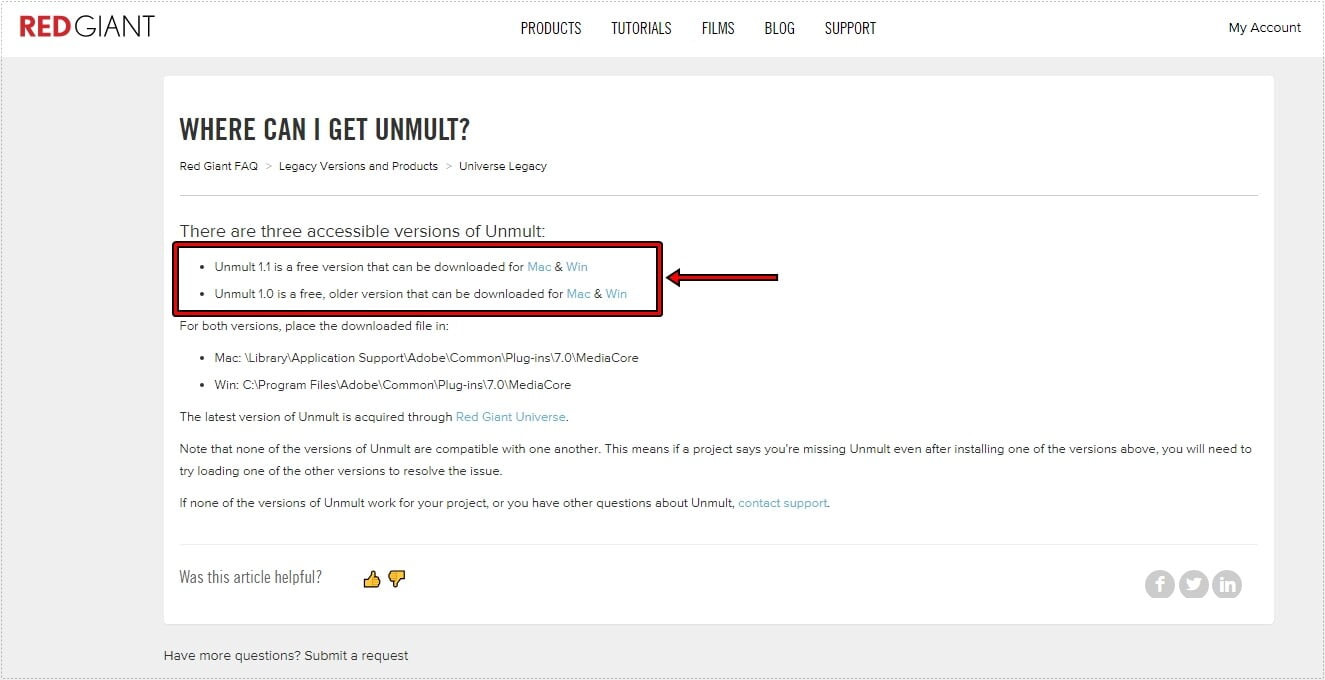This screenshot has height=680, width=1325.
Task: Click the Mac plug-in folder path text
Action: pos(426,358)
